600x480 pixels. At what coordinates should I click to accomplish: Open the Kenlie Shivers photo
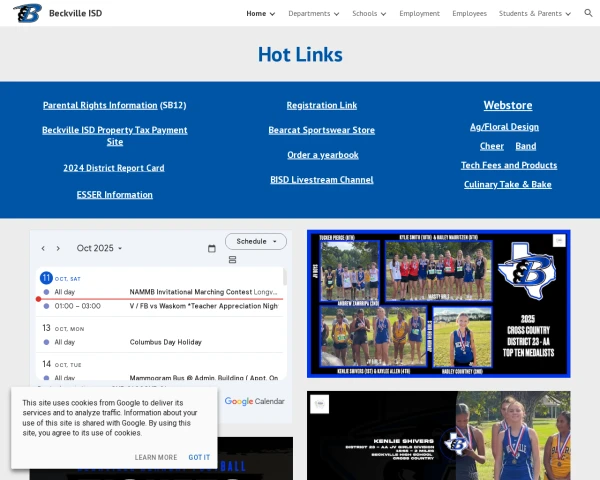click(439, 436)
